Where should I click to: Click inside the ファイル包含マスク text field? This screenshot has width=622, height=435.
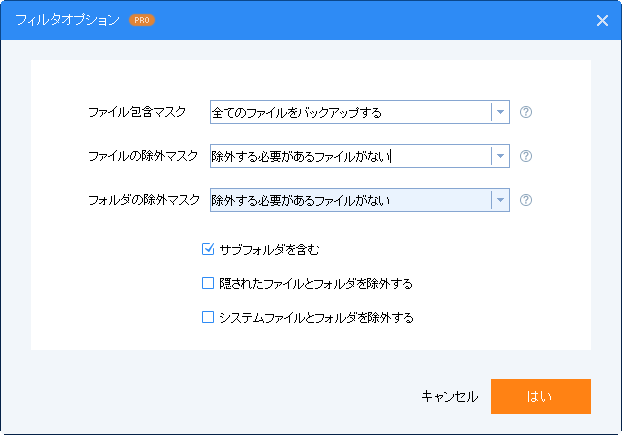tap(351, 112)
